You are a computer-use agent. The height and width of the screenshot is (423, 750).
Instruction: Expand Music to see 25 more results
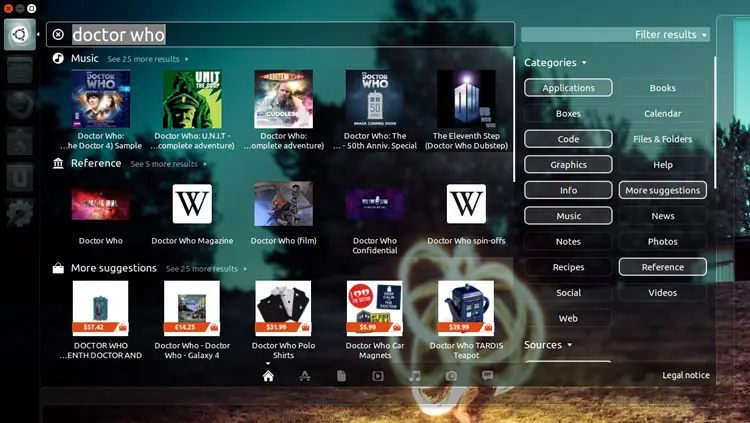[x=148, y=59]
